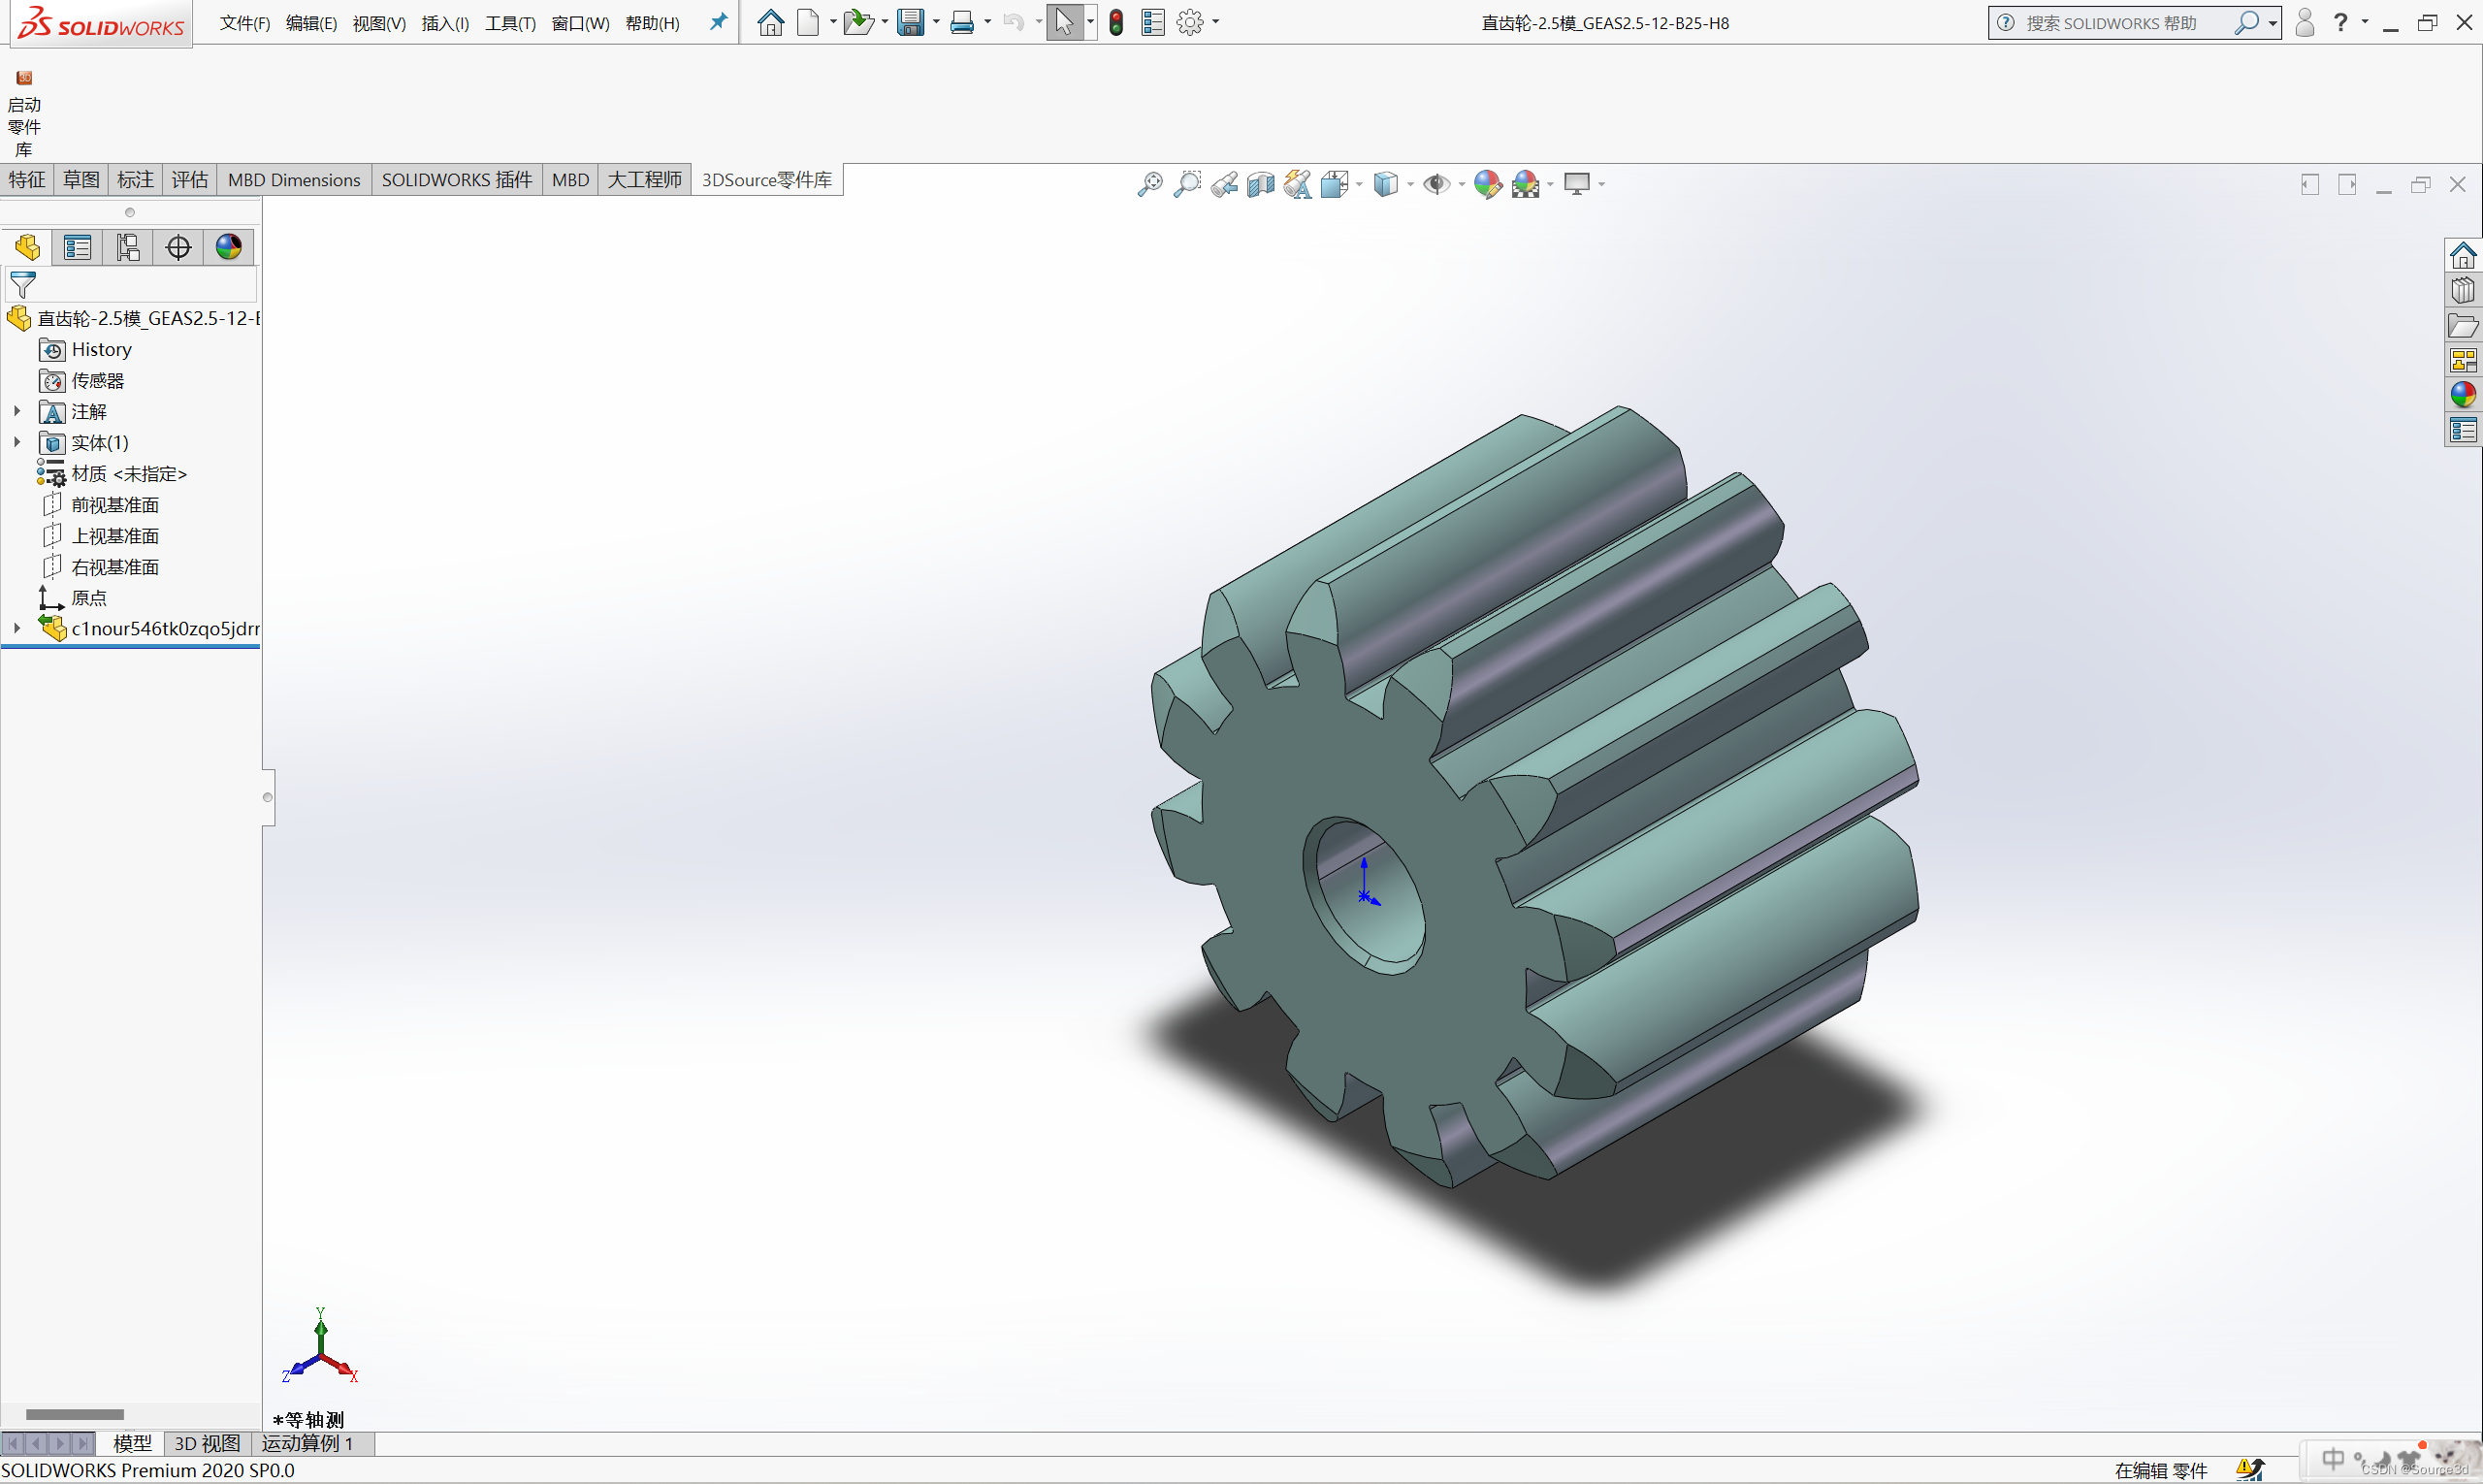
Task: Open the Display Style dropdown arrow
Action: [1411, 184]
